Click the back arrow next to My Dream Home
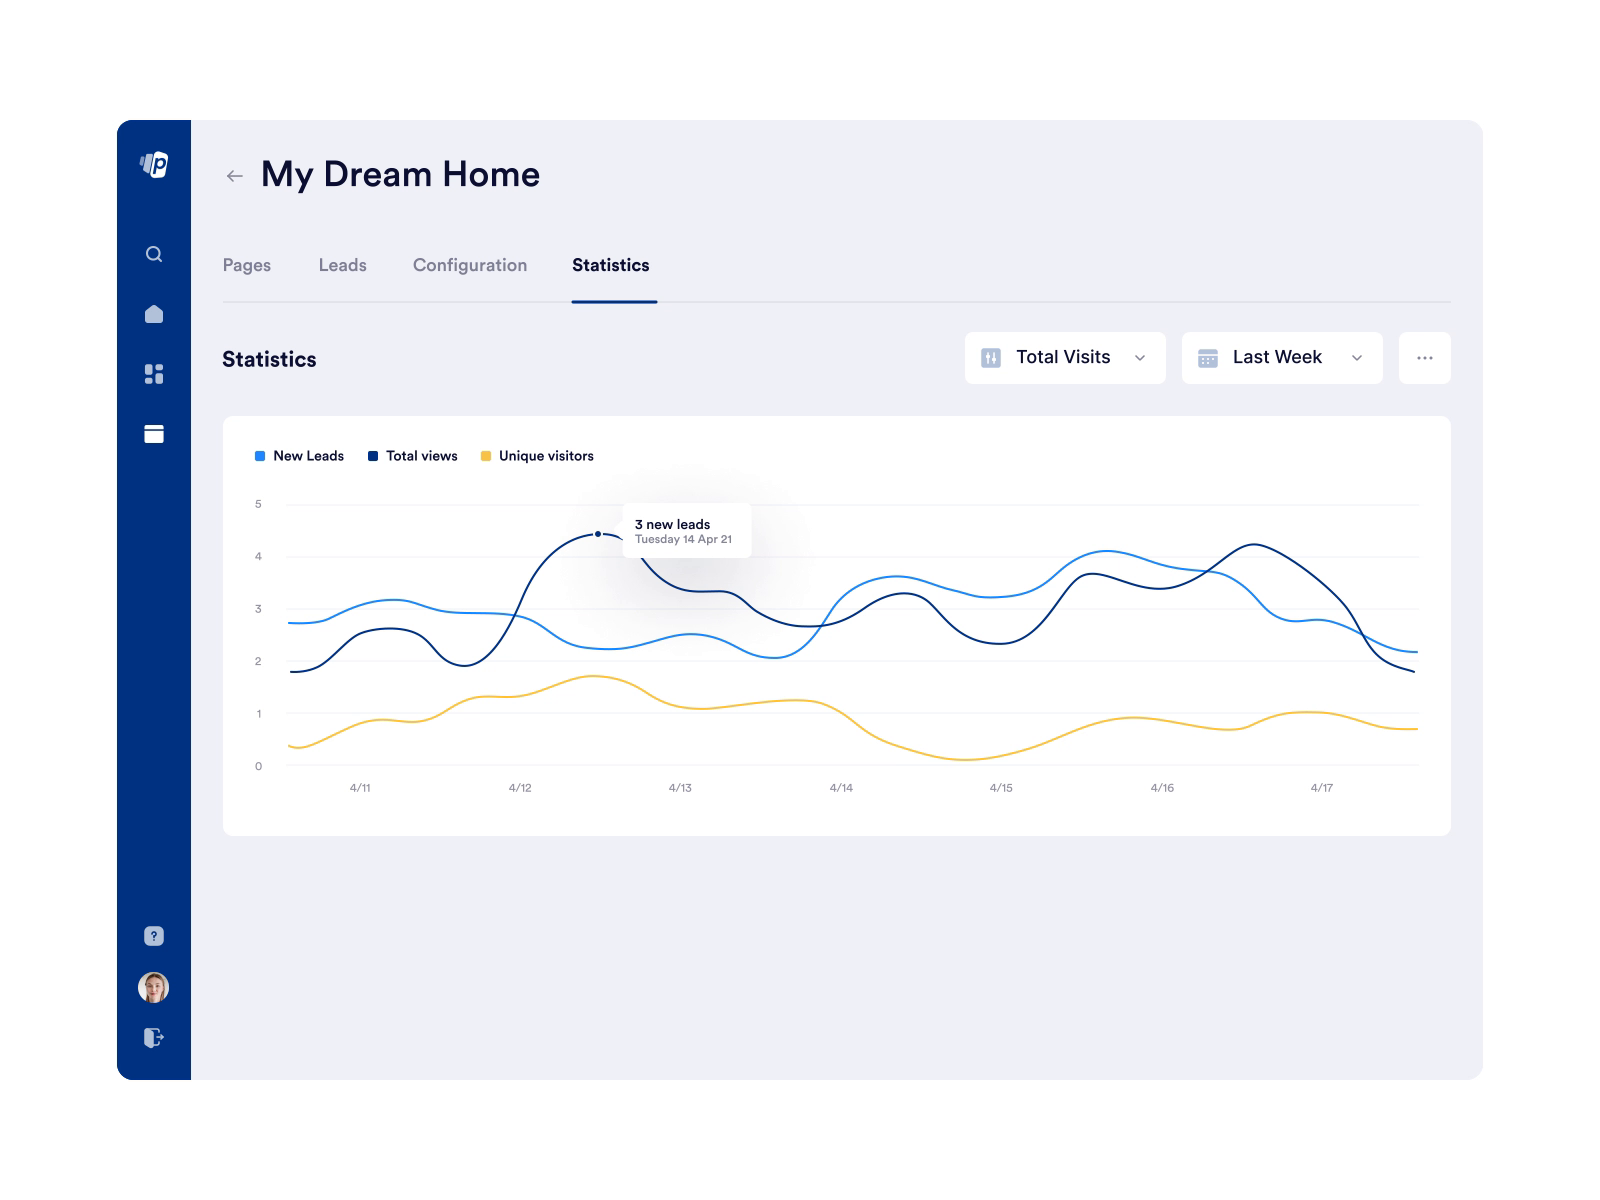Screen dimensions: 1600x1200 pyautogui.click(x=234, y=175)
